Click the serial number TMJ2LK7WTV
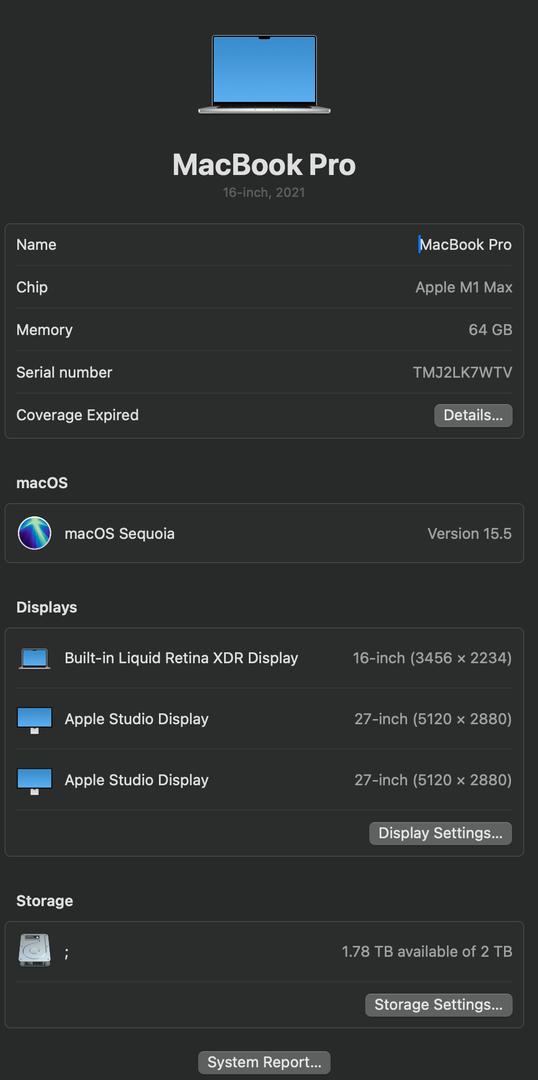The width and height of the screenshot is (538, 1080). 462,373
